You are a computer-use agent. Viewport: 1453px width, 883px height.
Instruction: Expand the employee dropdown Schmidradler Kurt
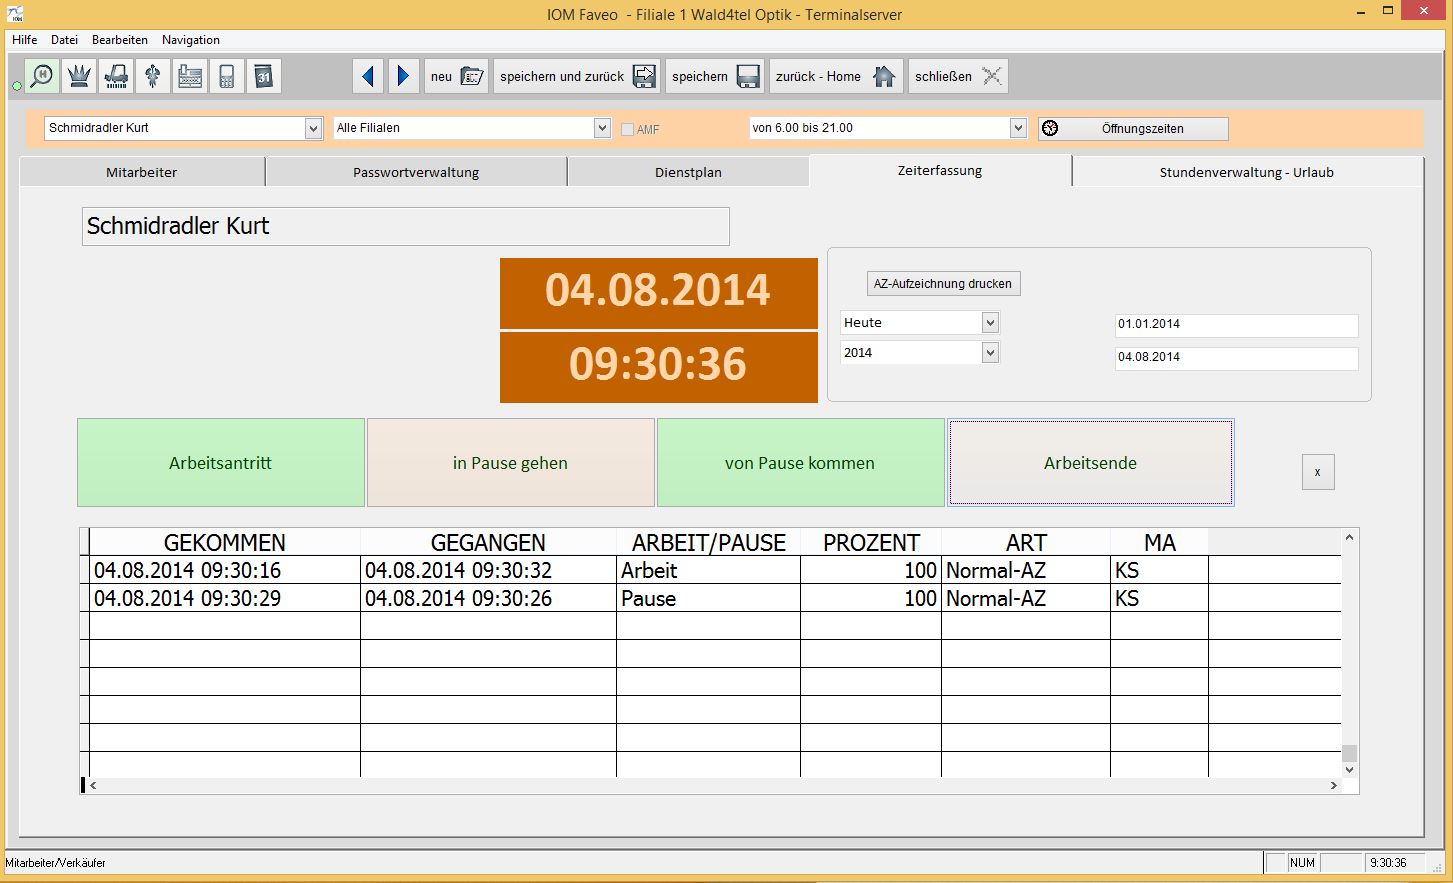(313, 128)
